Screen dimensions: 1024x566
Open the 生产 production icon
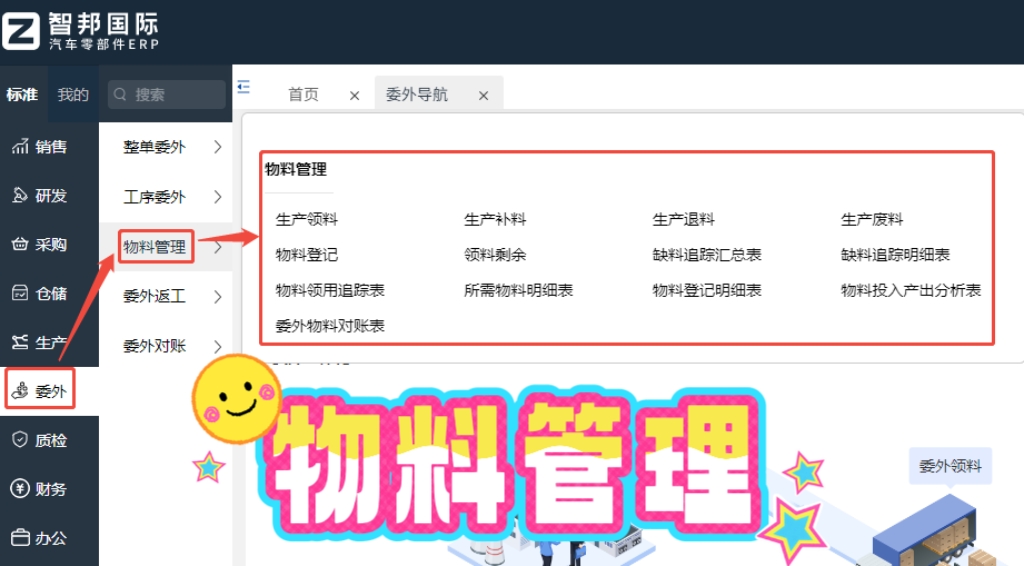click(20, 342)
